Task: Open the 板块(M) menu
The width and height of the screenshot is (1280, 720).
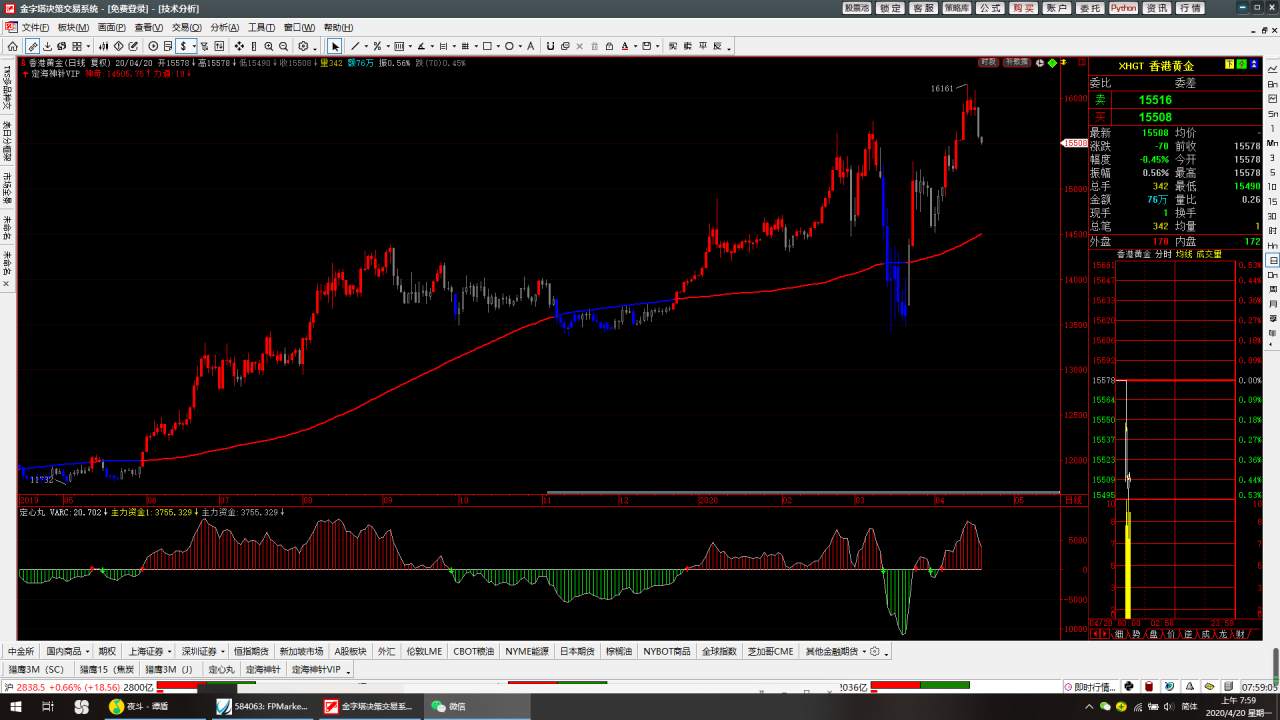Action: point(73,27)
